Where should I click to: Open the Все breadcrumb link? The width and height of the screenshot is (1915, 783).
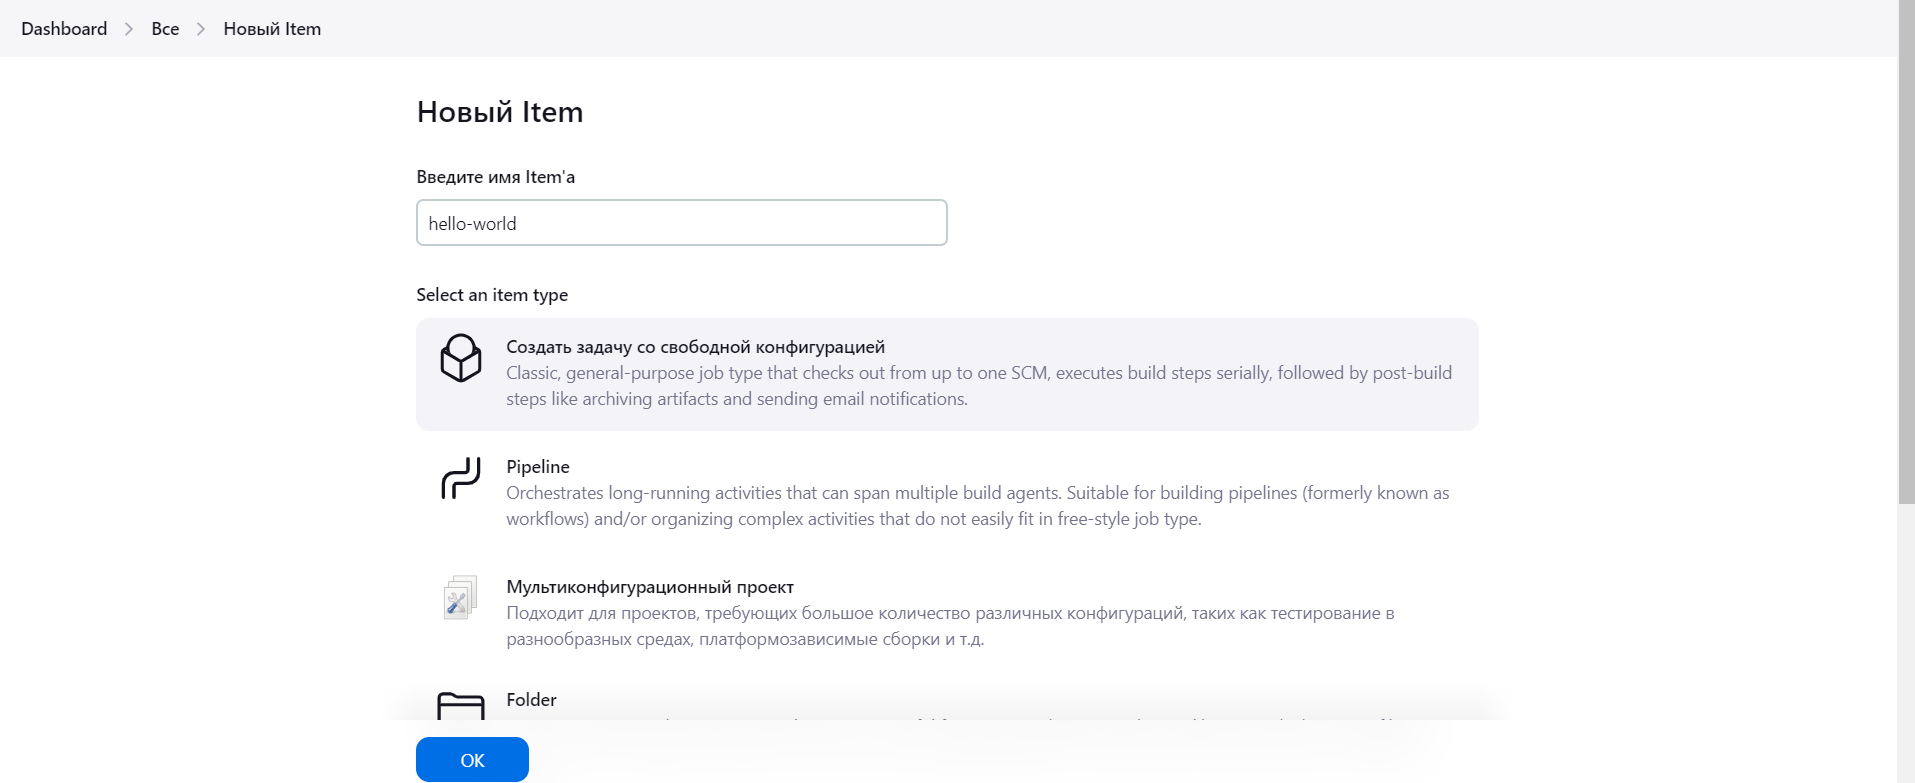tap(165, 29)
